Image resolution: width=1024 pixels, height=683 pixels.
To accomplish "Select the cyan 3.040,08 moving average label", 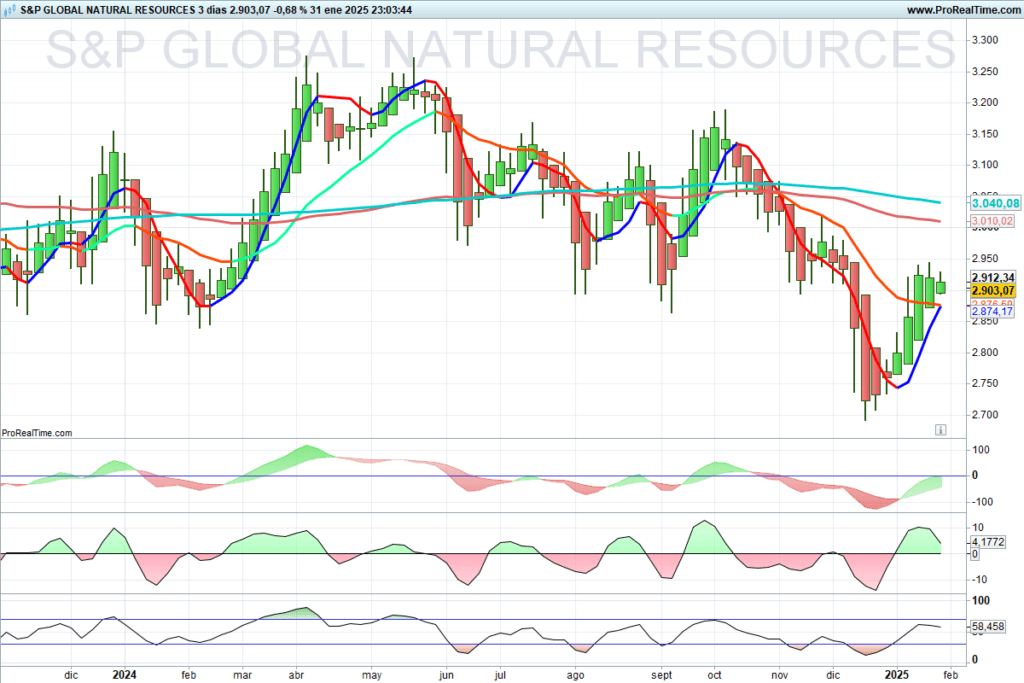I will pos(995,204).
